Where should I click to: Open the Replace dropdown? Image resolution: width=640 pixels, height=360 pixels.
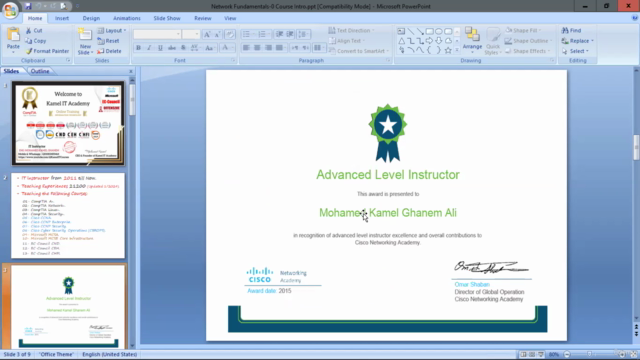point(577,41)
